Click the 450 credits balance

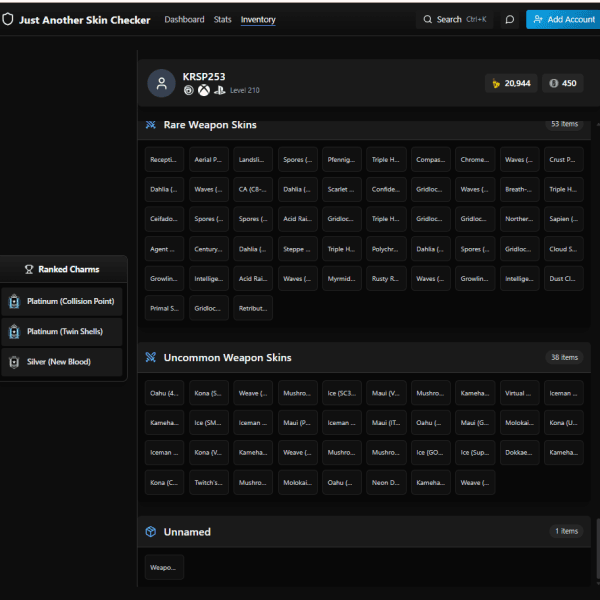click(562, 83)
